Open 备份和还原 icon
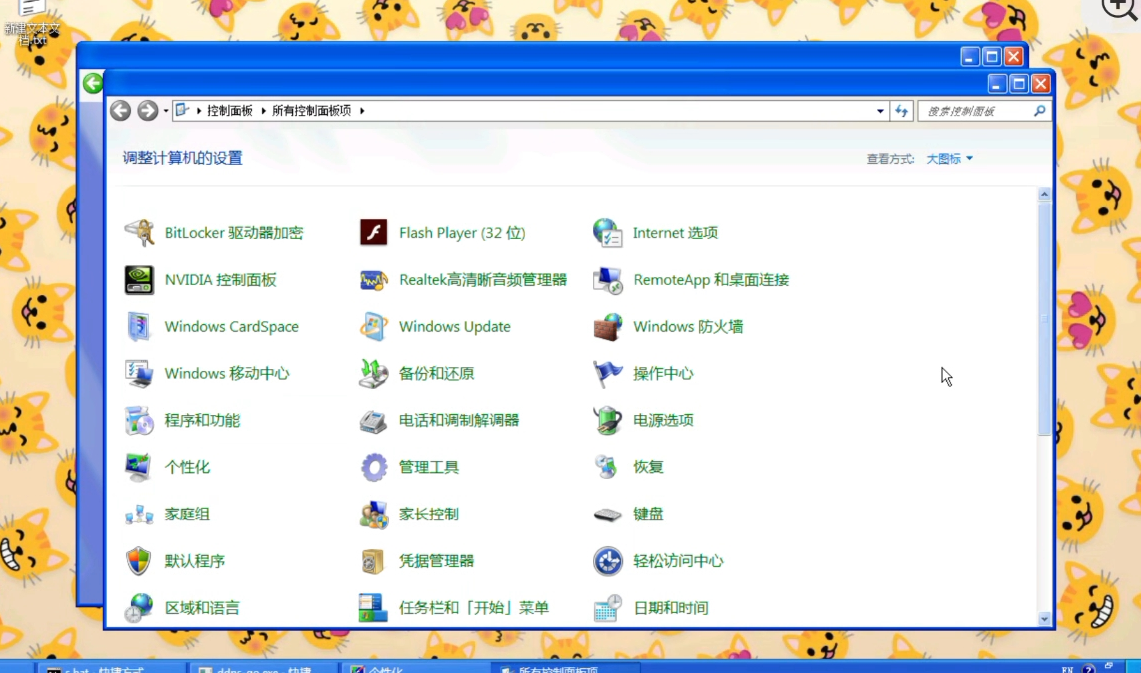The height and width of the screenshot is (673, 1141). click(373, 373)
